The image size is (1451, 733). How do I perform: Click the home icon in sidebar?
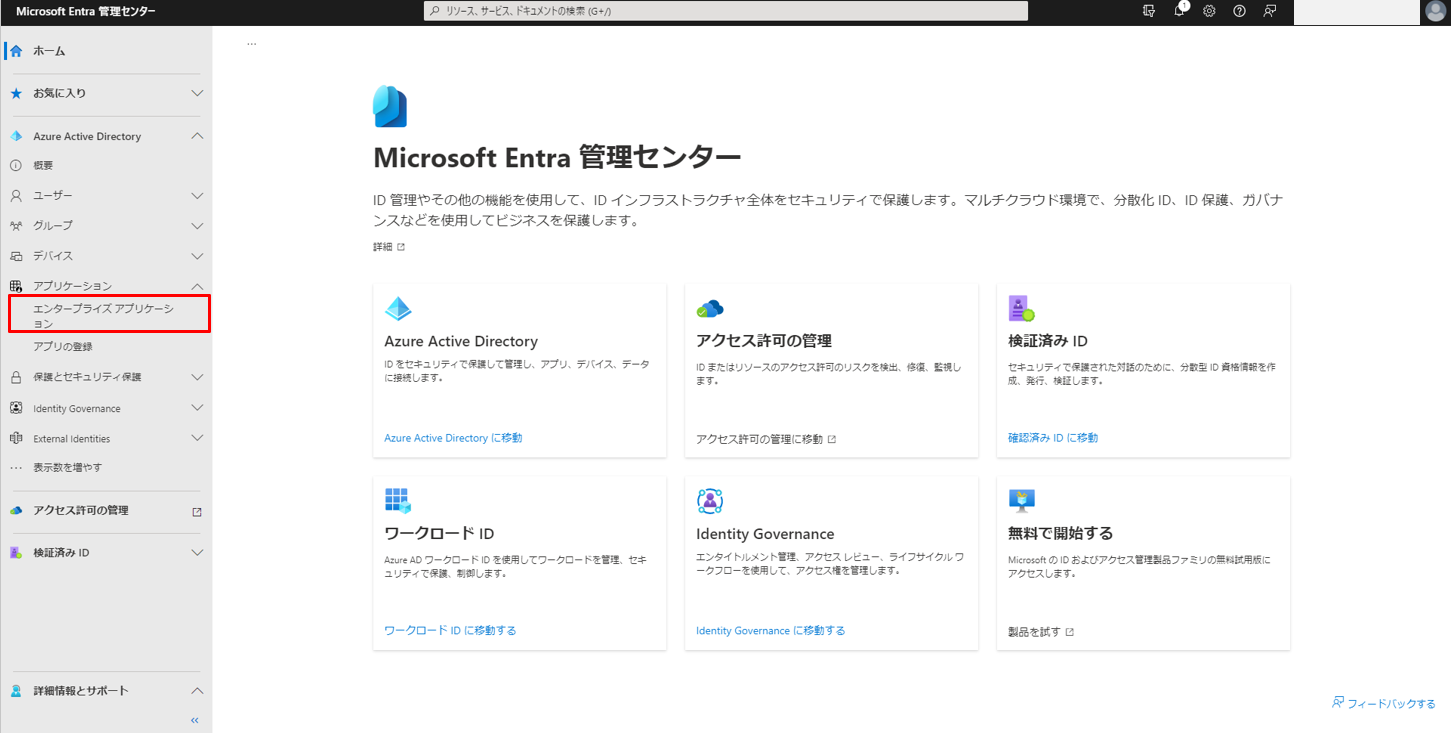(x=16, y=50)
